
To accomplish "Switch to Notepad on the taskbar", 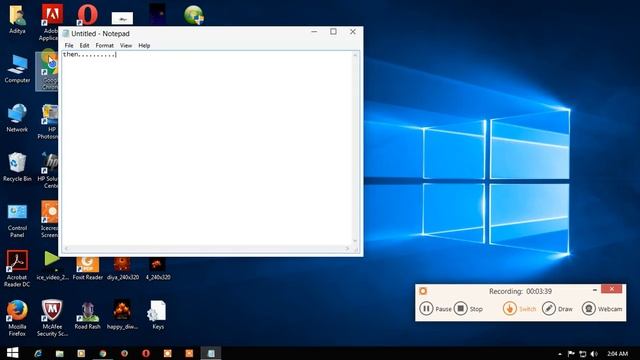I will [x=211, y=353].
